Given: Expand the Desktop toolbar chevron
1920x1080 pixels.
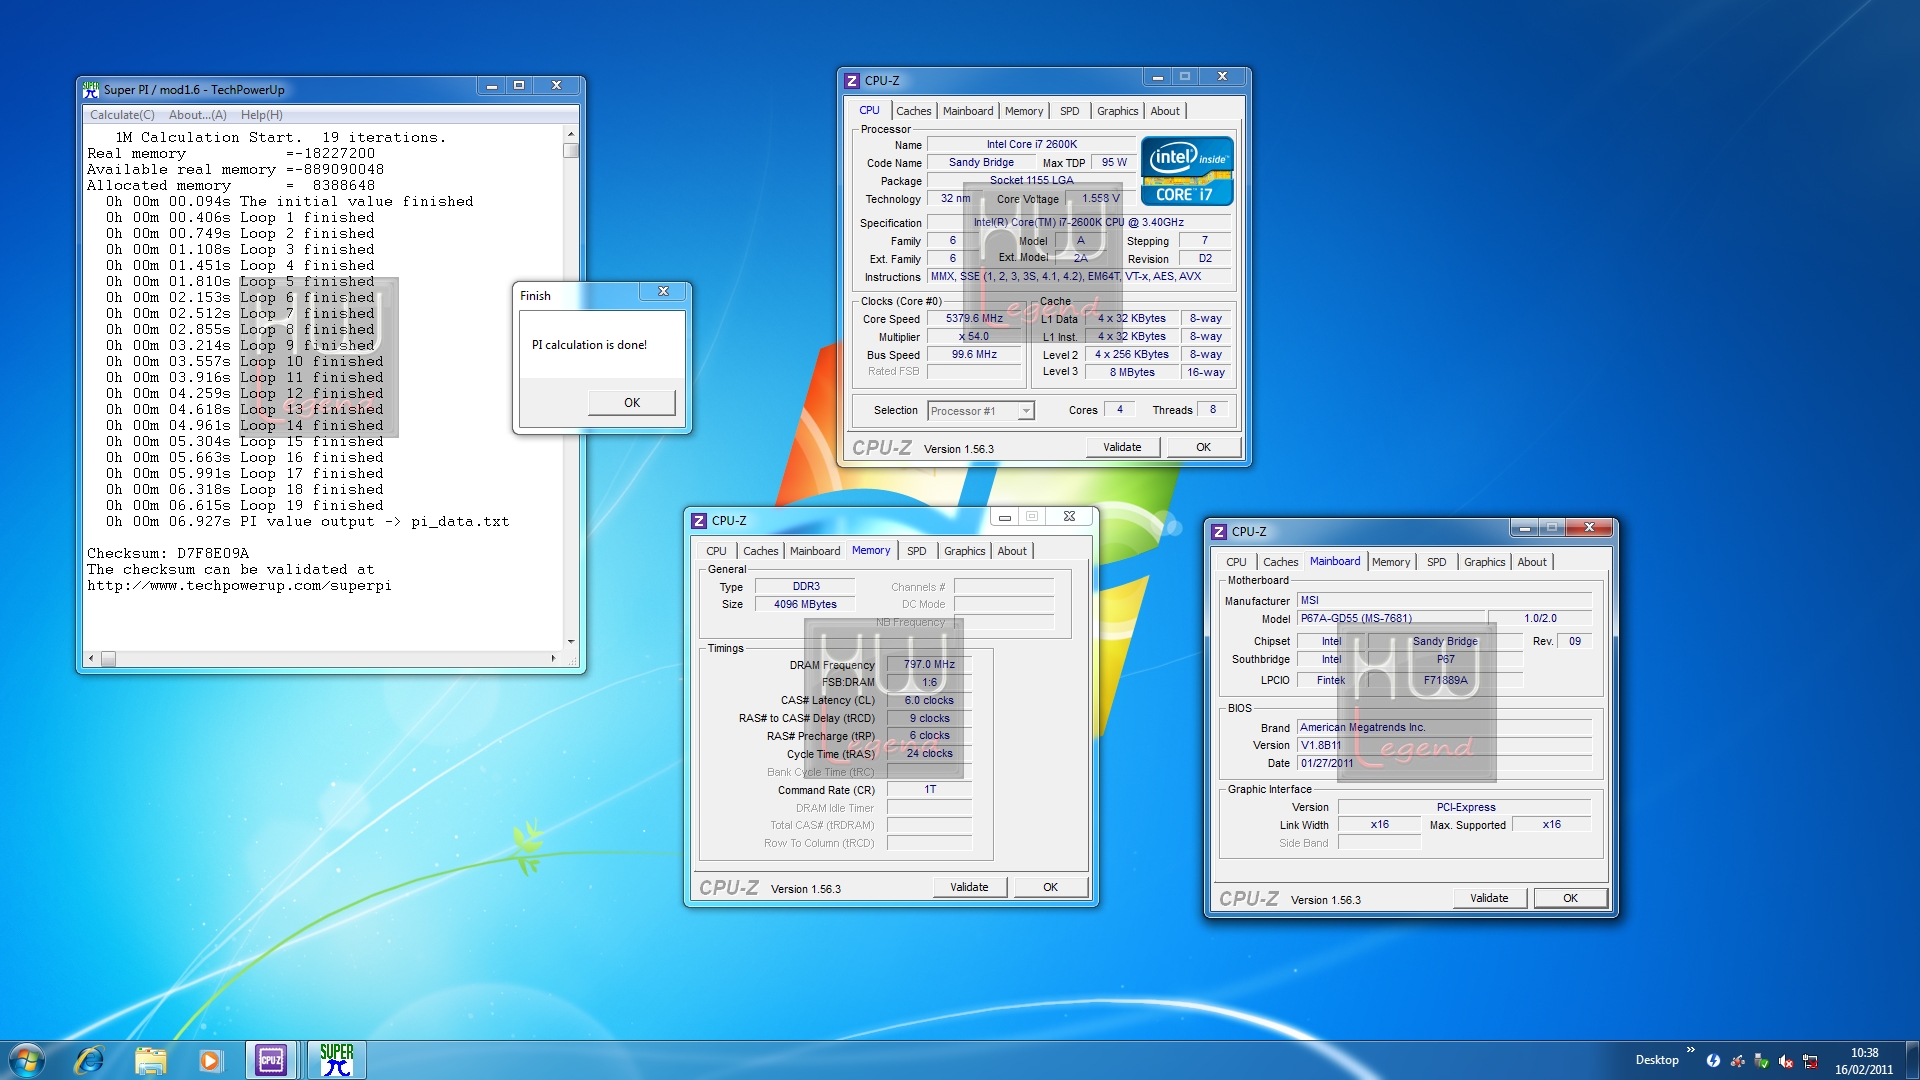Looking at the screenshot, I should pos(1690,1050).
